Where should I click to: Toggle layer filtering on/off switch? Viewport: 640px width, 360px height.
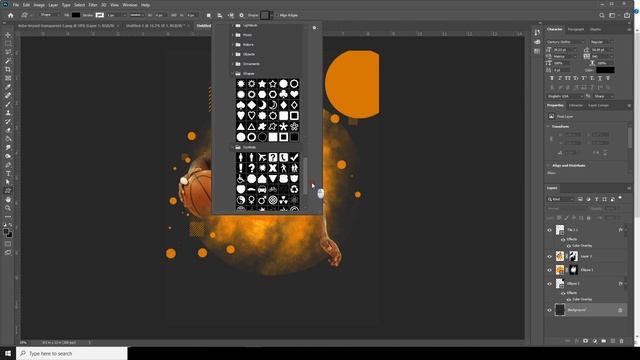620,198
